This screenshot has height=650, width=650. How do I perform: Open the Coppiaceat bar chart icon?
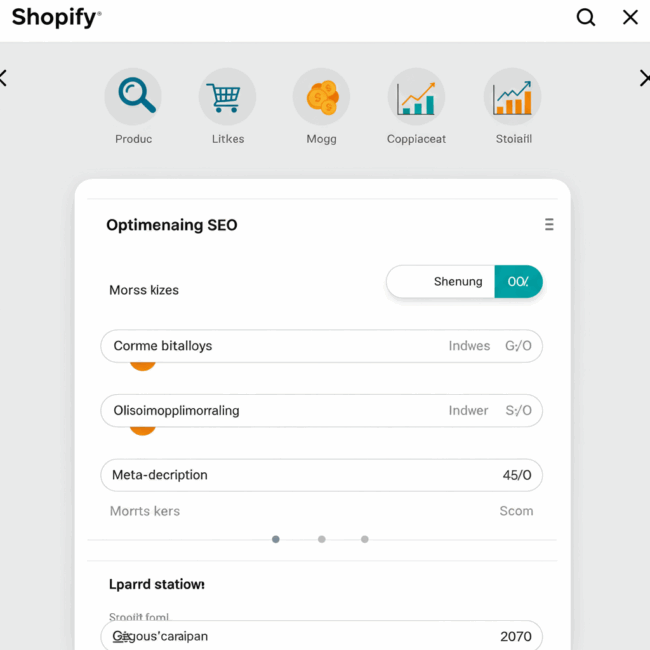416,97
